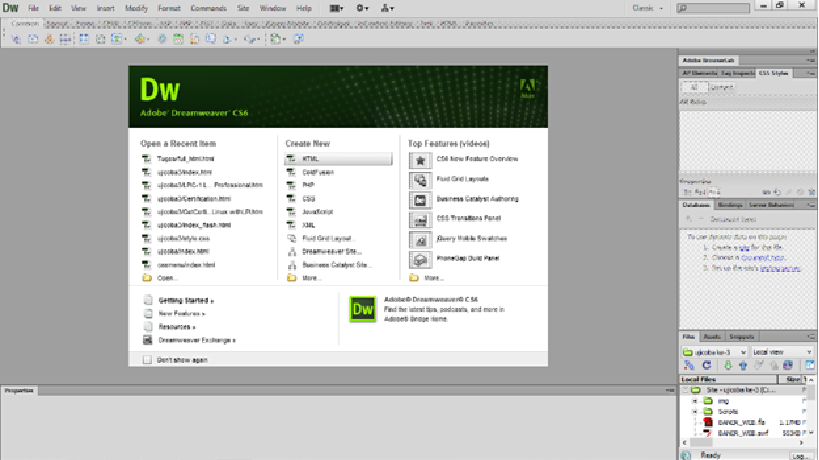Click the Server-Side Include icon
The height and width of the screenshot is (460, 819).
(x=194, y=39)
